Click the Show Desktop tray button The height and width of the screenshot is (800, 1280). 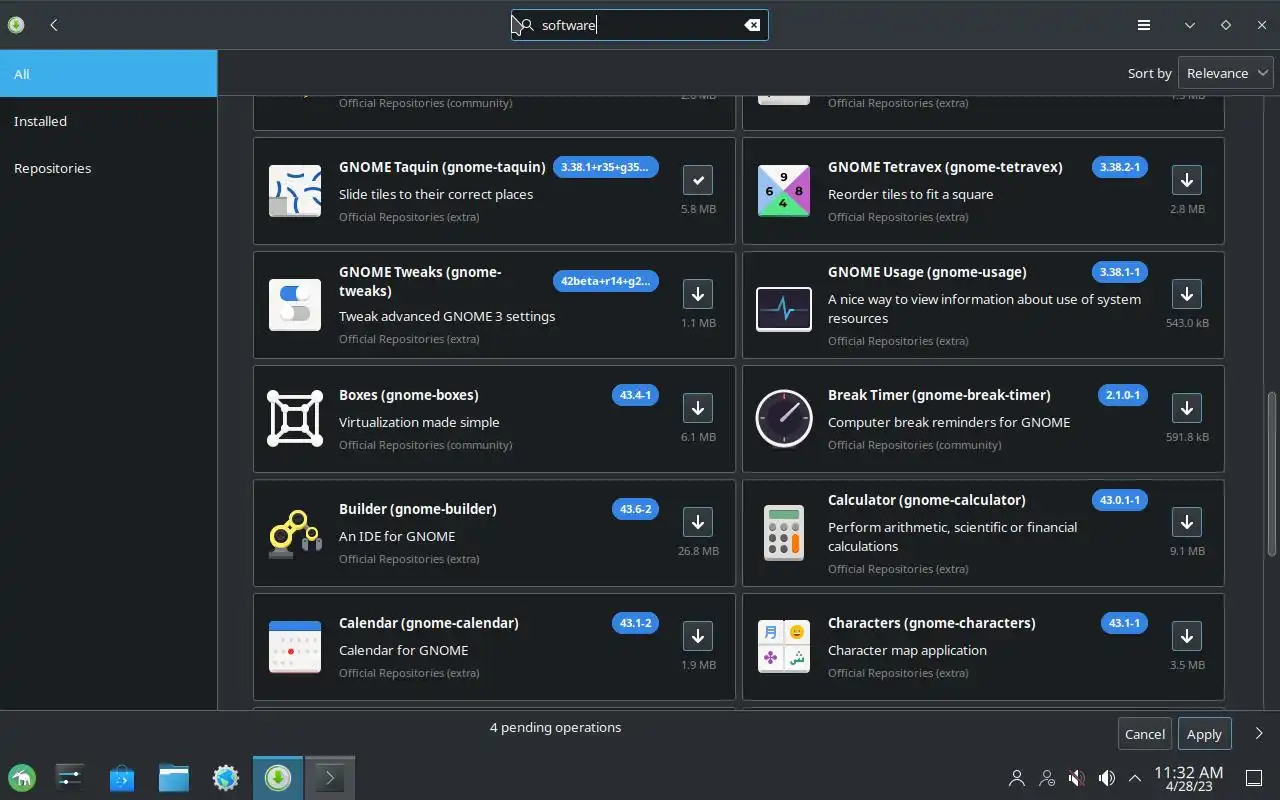click(x=1253, y=777)
